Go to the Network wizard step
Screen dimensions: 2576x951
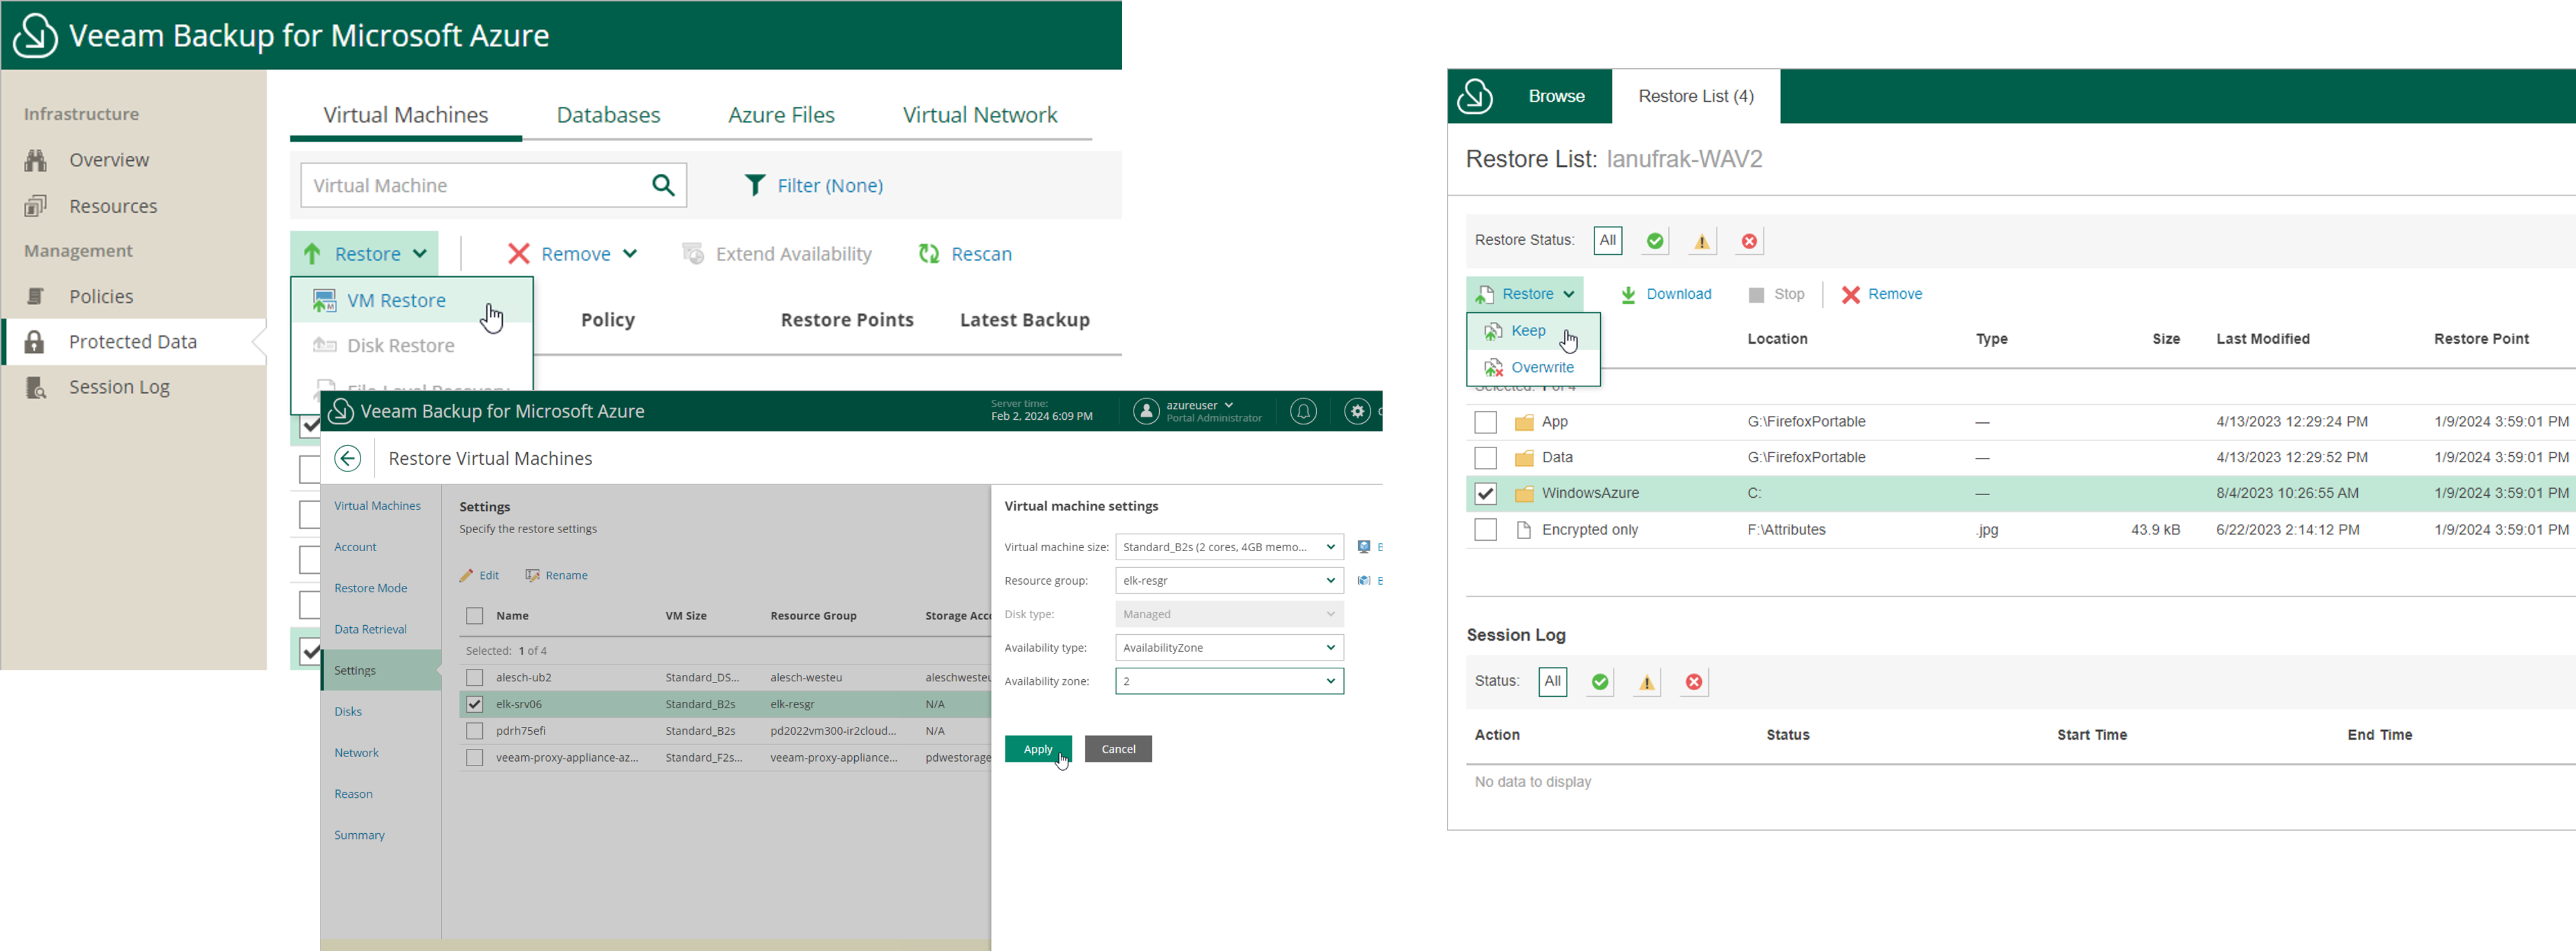pyautogui.click(x=356, y=753)
